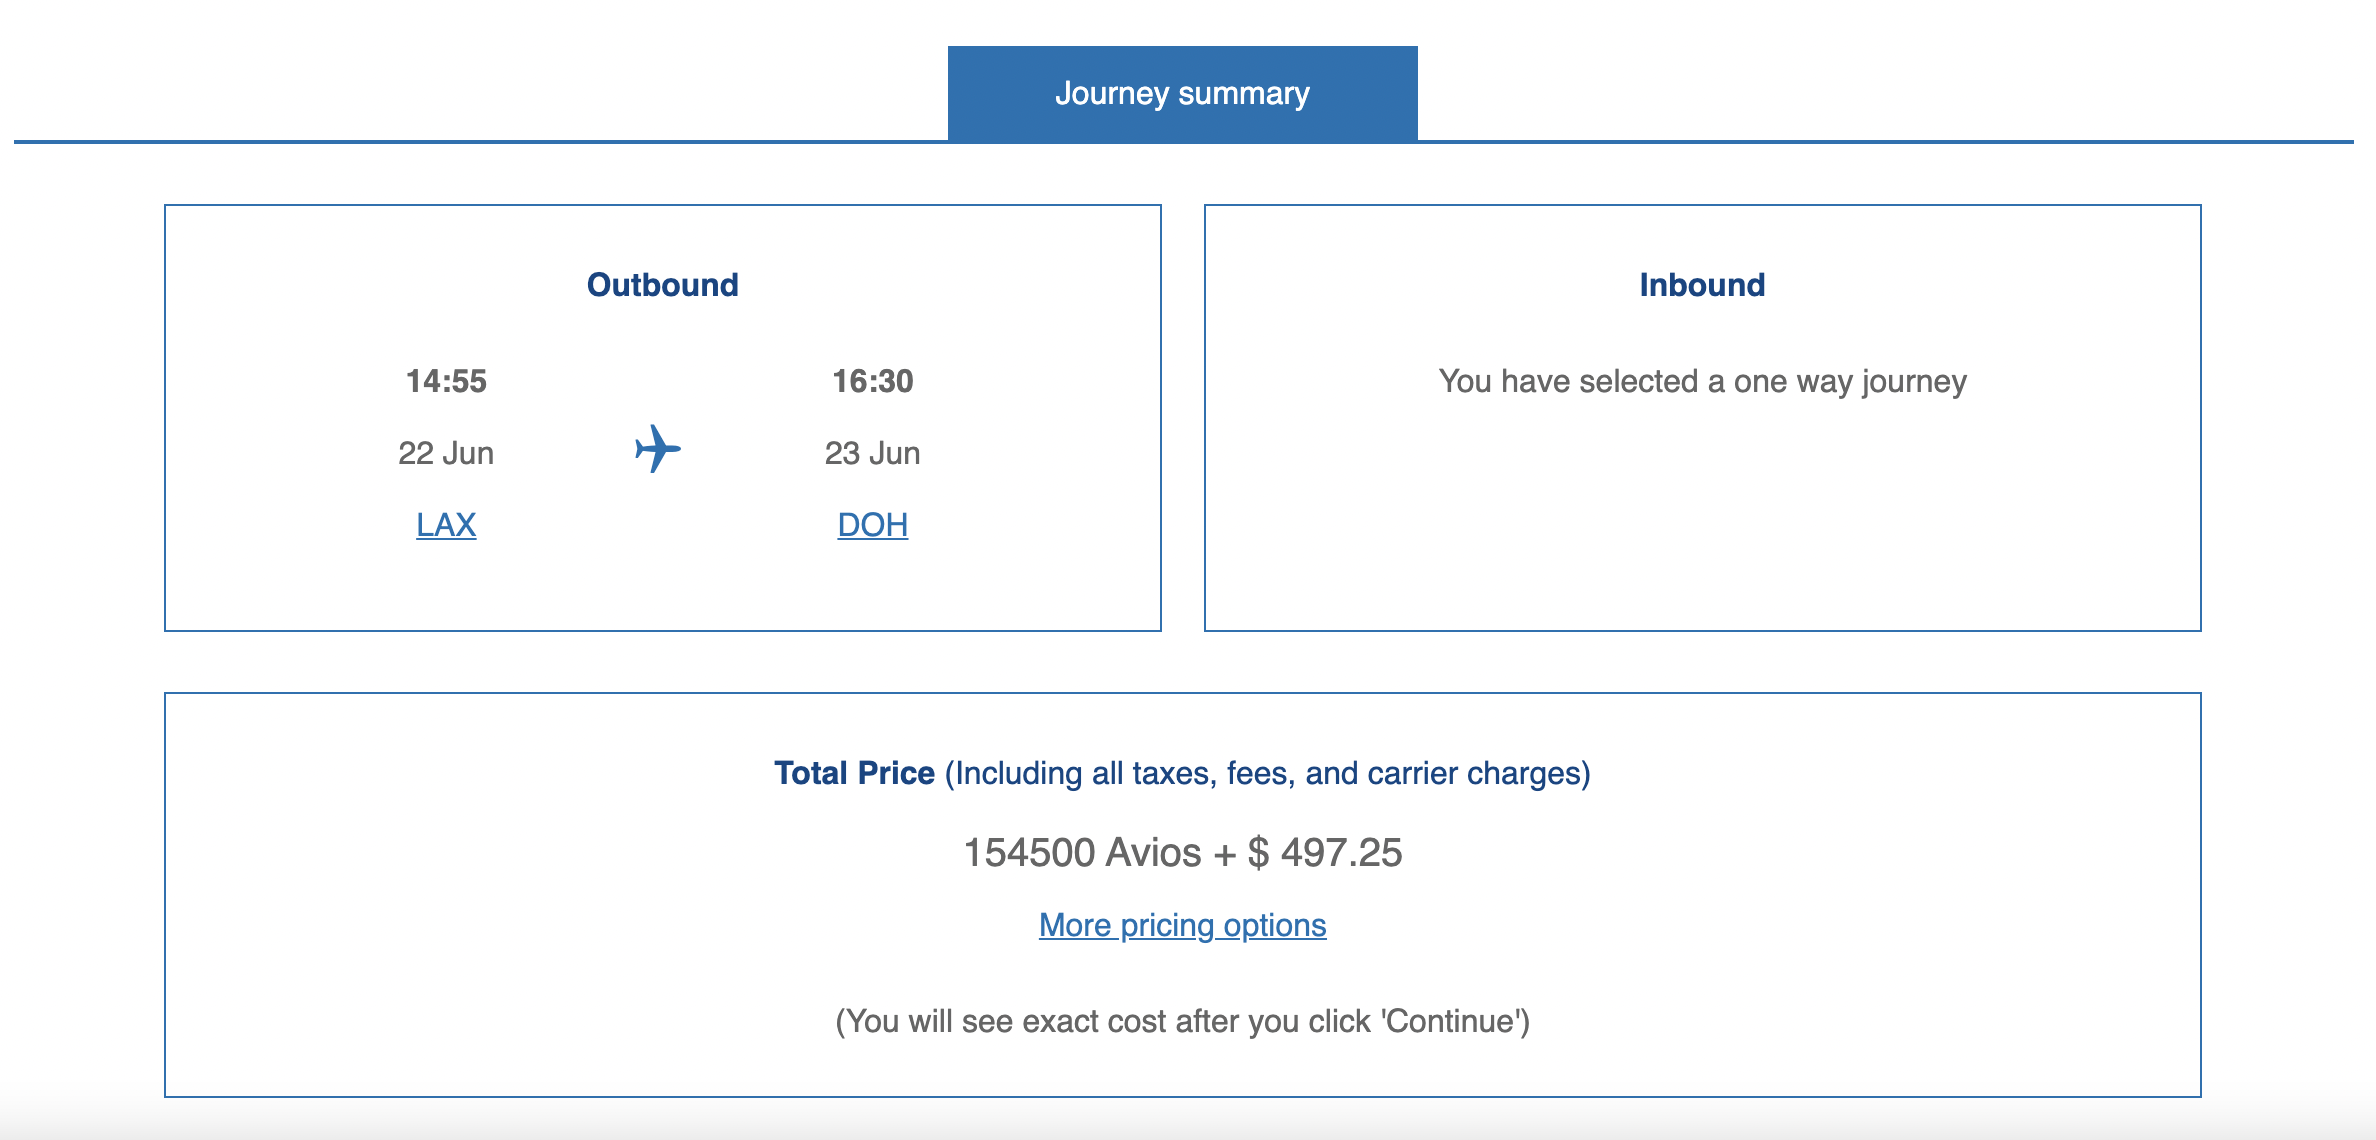The height and width of the screenshot is (1140, 2376).
Task: Click the $ 497.25 cash amount
Action: click(1325, 853)
